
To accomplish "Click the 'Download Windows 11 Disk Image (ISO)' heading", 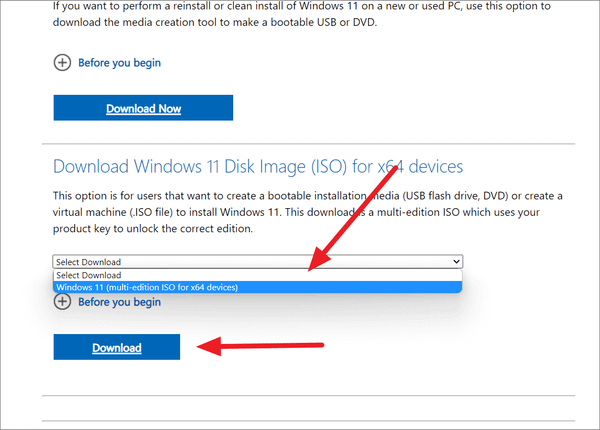I will 200,166.
